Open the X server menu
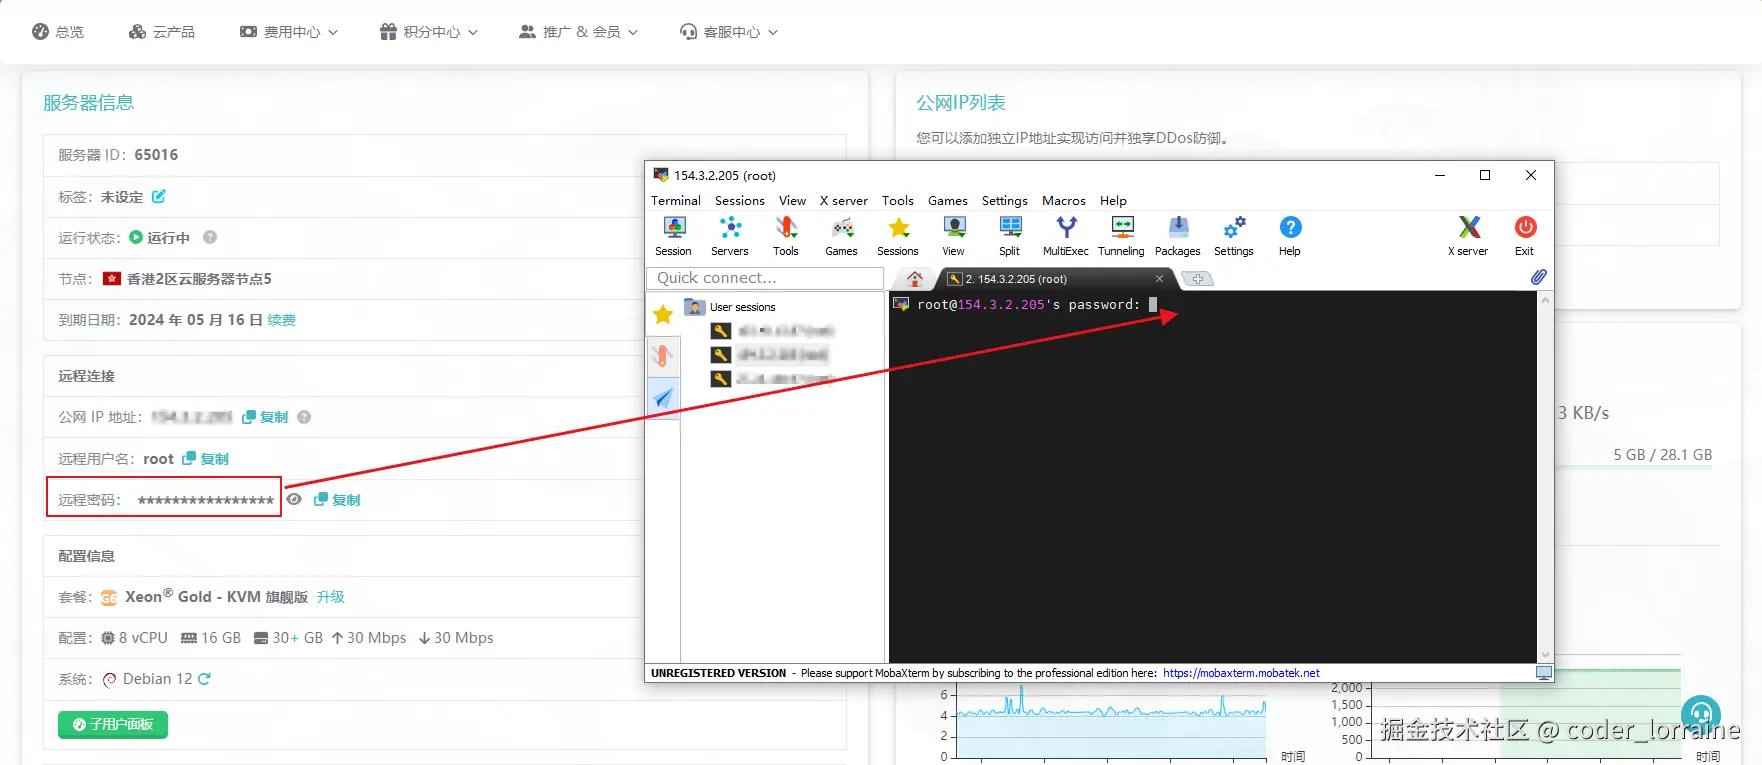Screen dimensions: 1762x765 pos(844,201)
